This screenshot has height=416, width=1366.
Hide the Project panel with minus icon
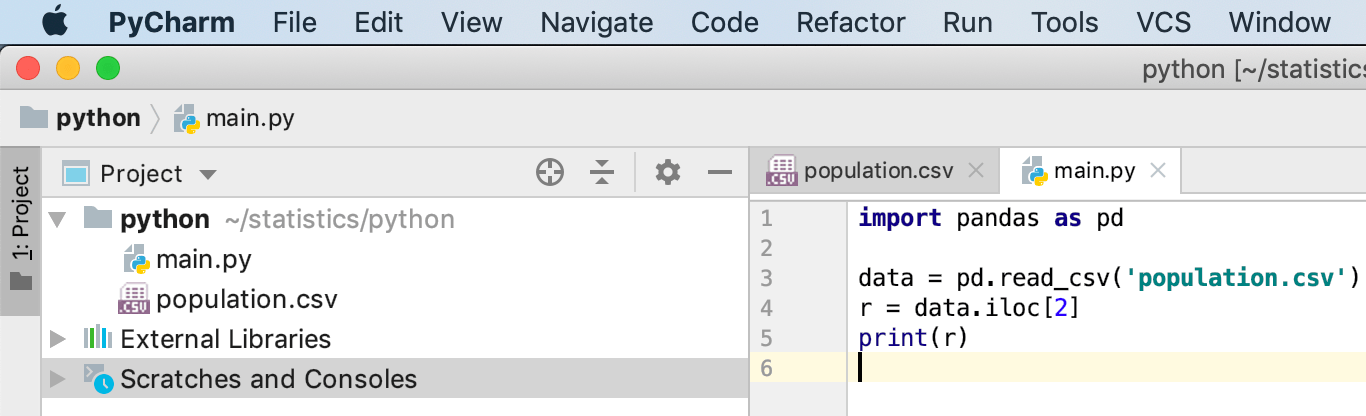[x=720, y=173]
